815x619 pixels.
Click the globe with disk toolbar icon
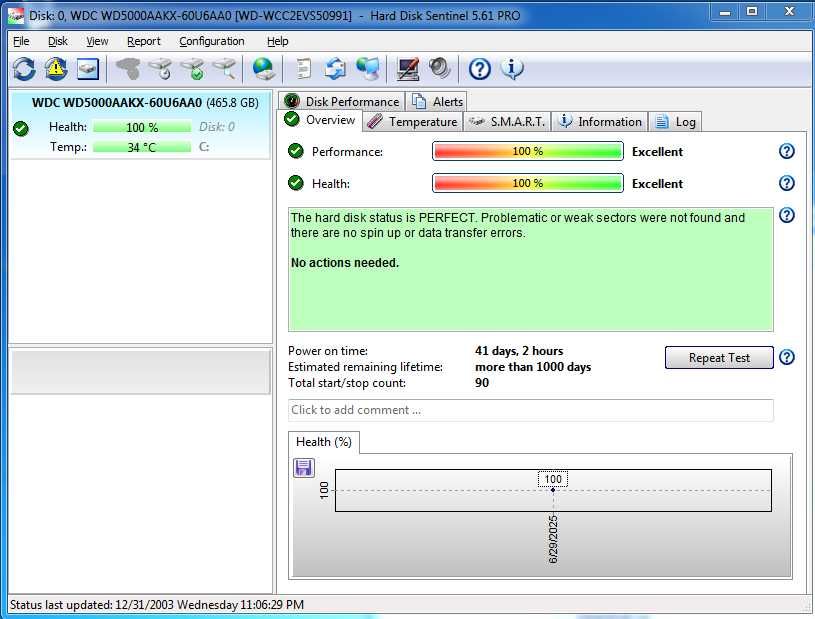click(x=264, y=69)
